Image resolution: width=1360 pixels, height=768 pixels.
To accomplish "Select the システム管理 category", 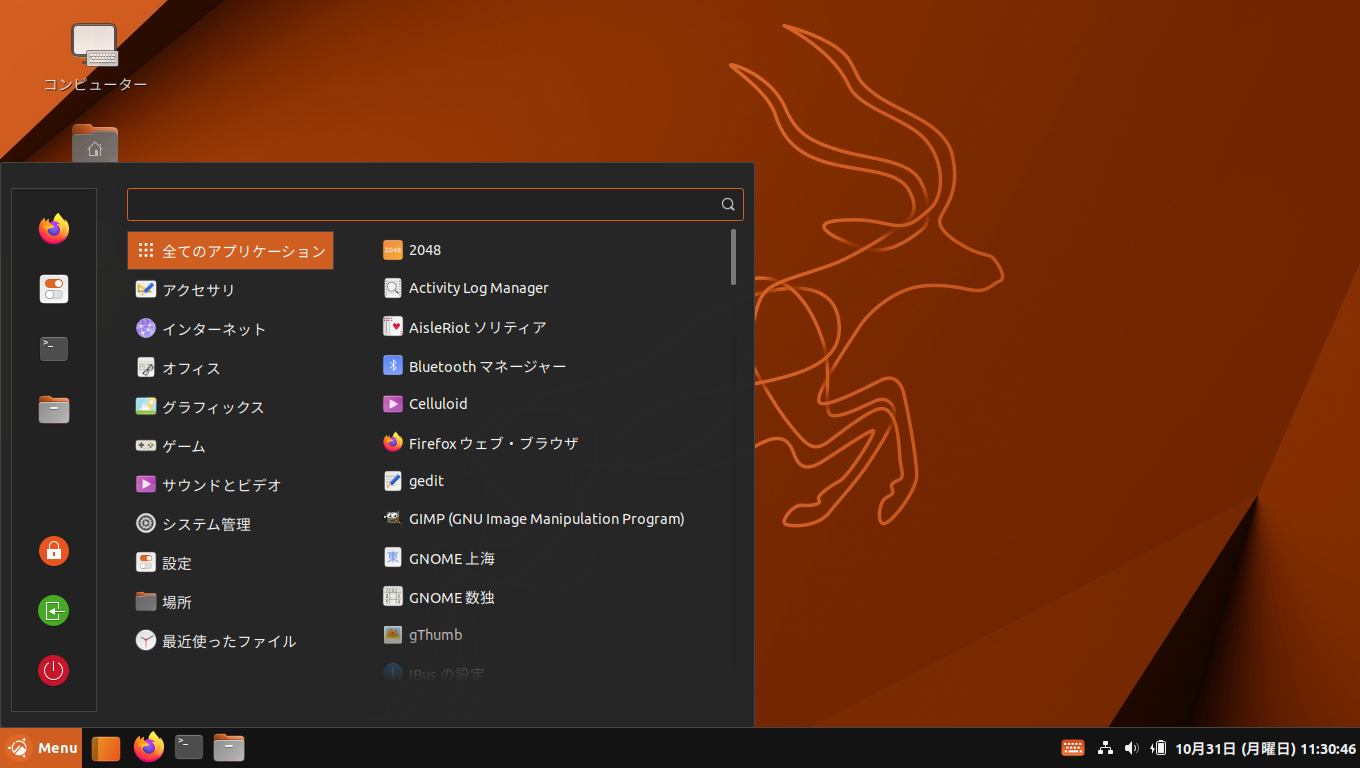I will pos(230,524).
